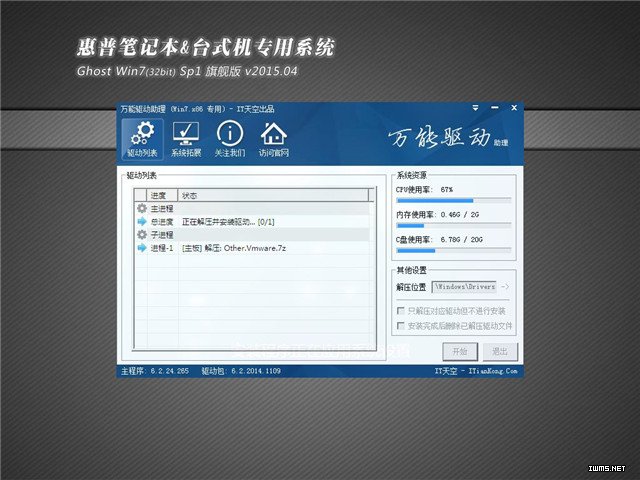Click the 进程-1 row label
Image resolution: width=640 pixels, height=480 pixels.
(162, 248)
